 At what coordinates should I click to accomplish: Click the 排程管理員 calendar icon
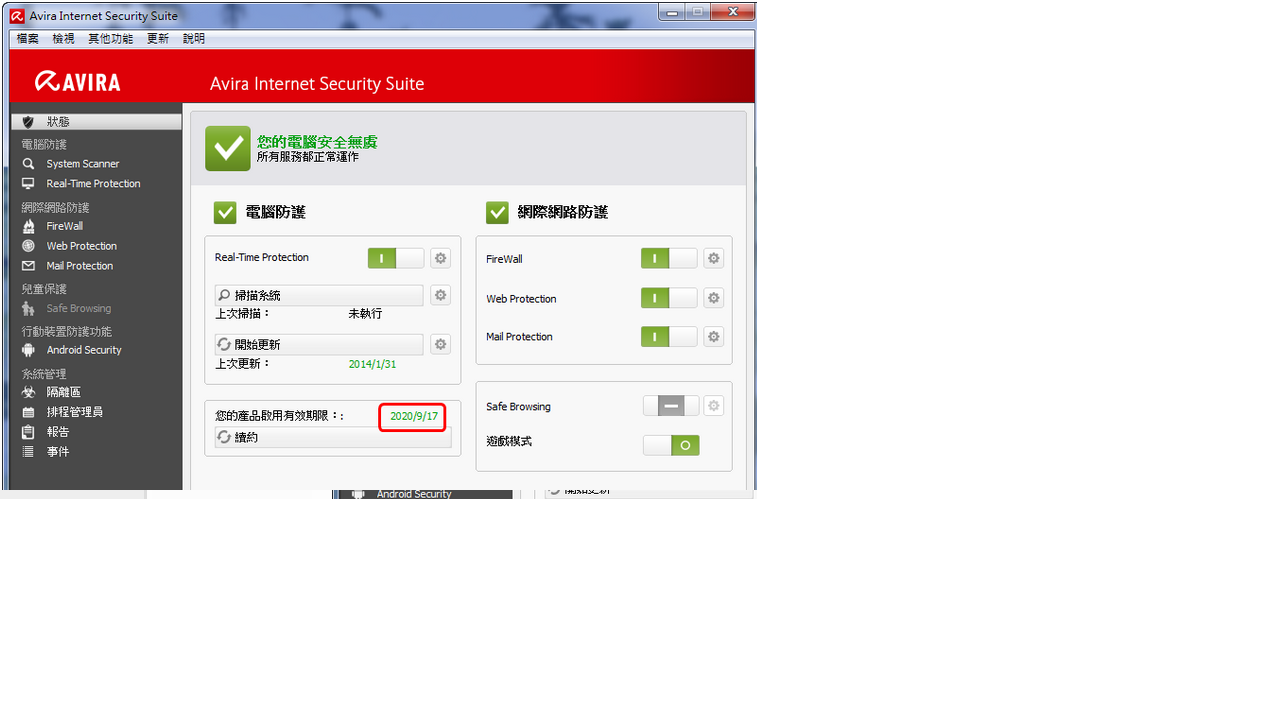click(x=28, y=412)
